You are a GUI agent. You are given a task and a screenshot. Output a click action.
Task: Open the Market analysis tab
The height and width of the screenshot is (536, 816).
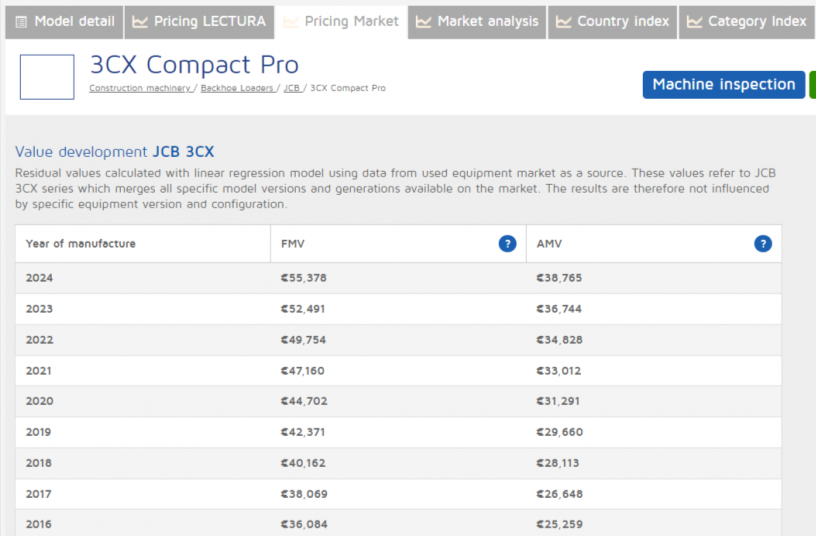(477, 22)
